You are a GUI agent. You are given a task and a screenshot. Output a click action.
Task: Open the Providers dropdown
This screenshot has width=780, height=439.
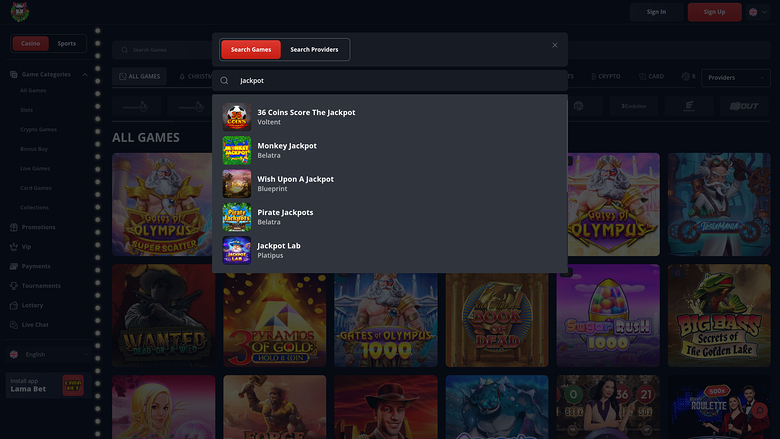pyautogui.click(x=736, y=78)
